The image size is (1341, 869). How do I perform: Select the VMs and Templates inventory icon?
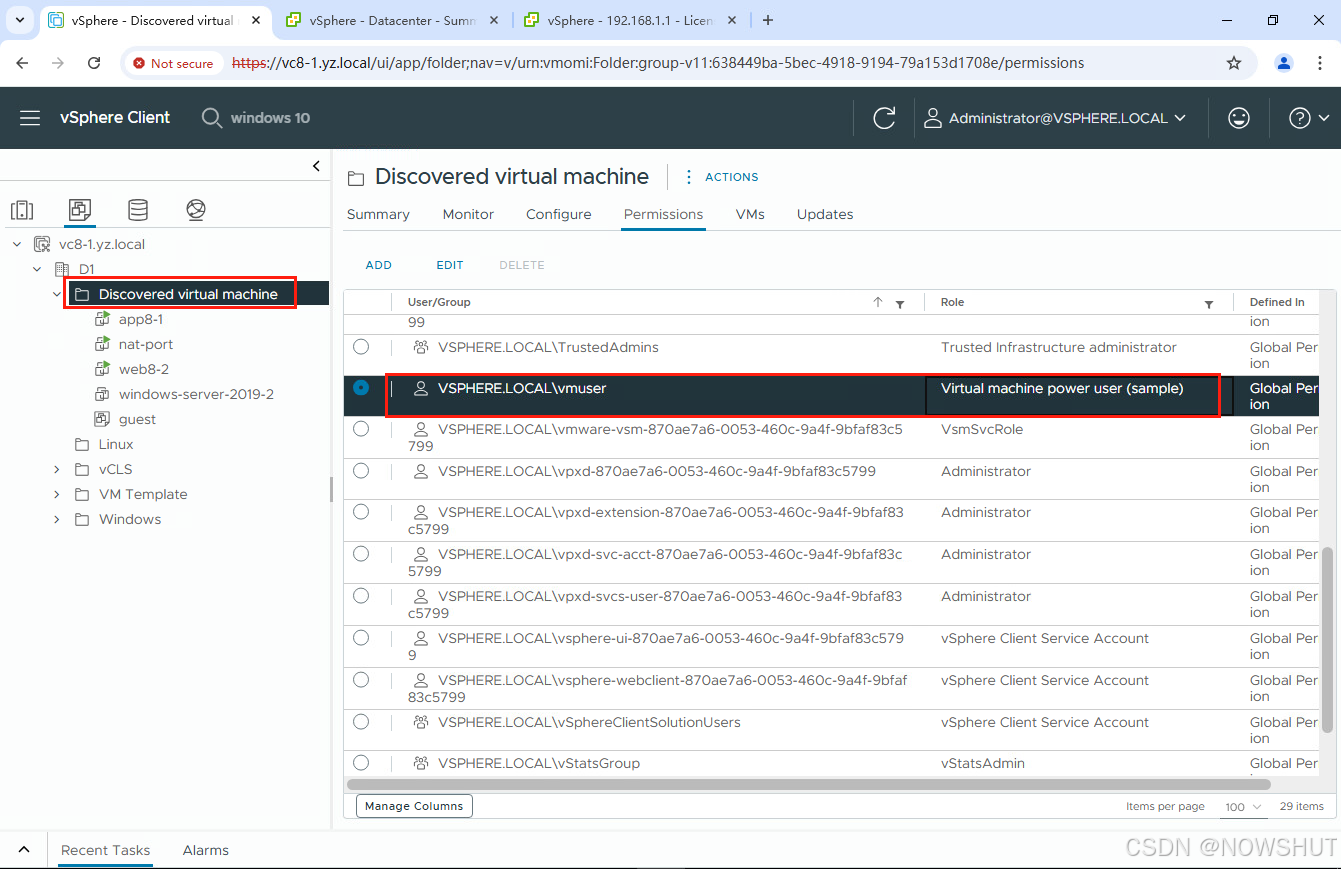[x=80, y=210]
